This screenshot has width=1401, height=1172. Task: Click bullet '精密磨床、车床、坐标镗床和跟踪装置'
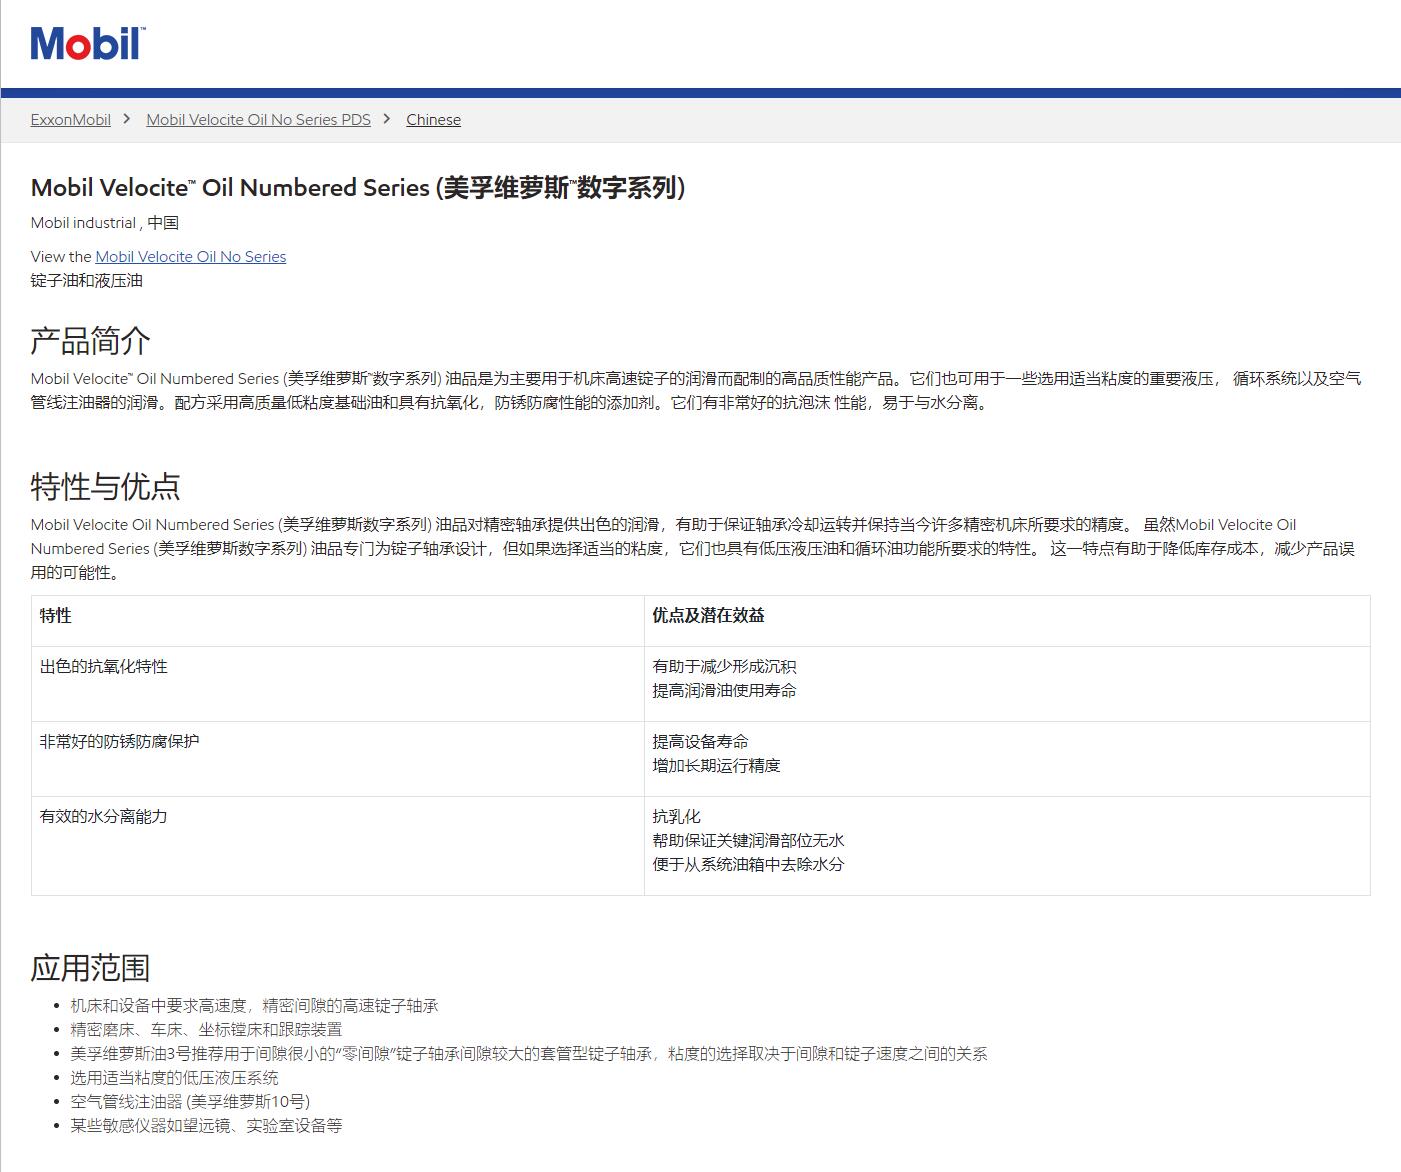(207, 1030)
